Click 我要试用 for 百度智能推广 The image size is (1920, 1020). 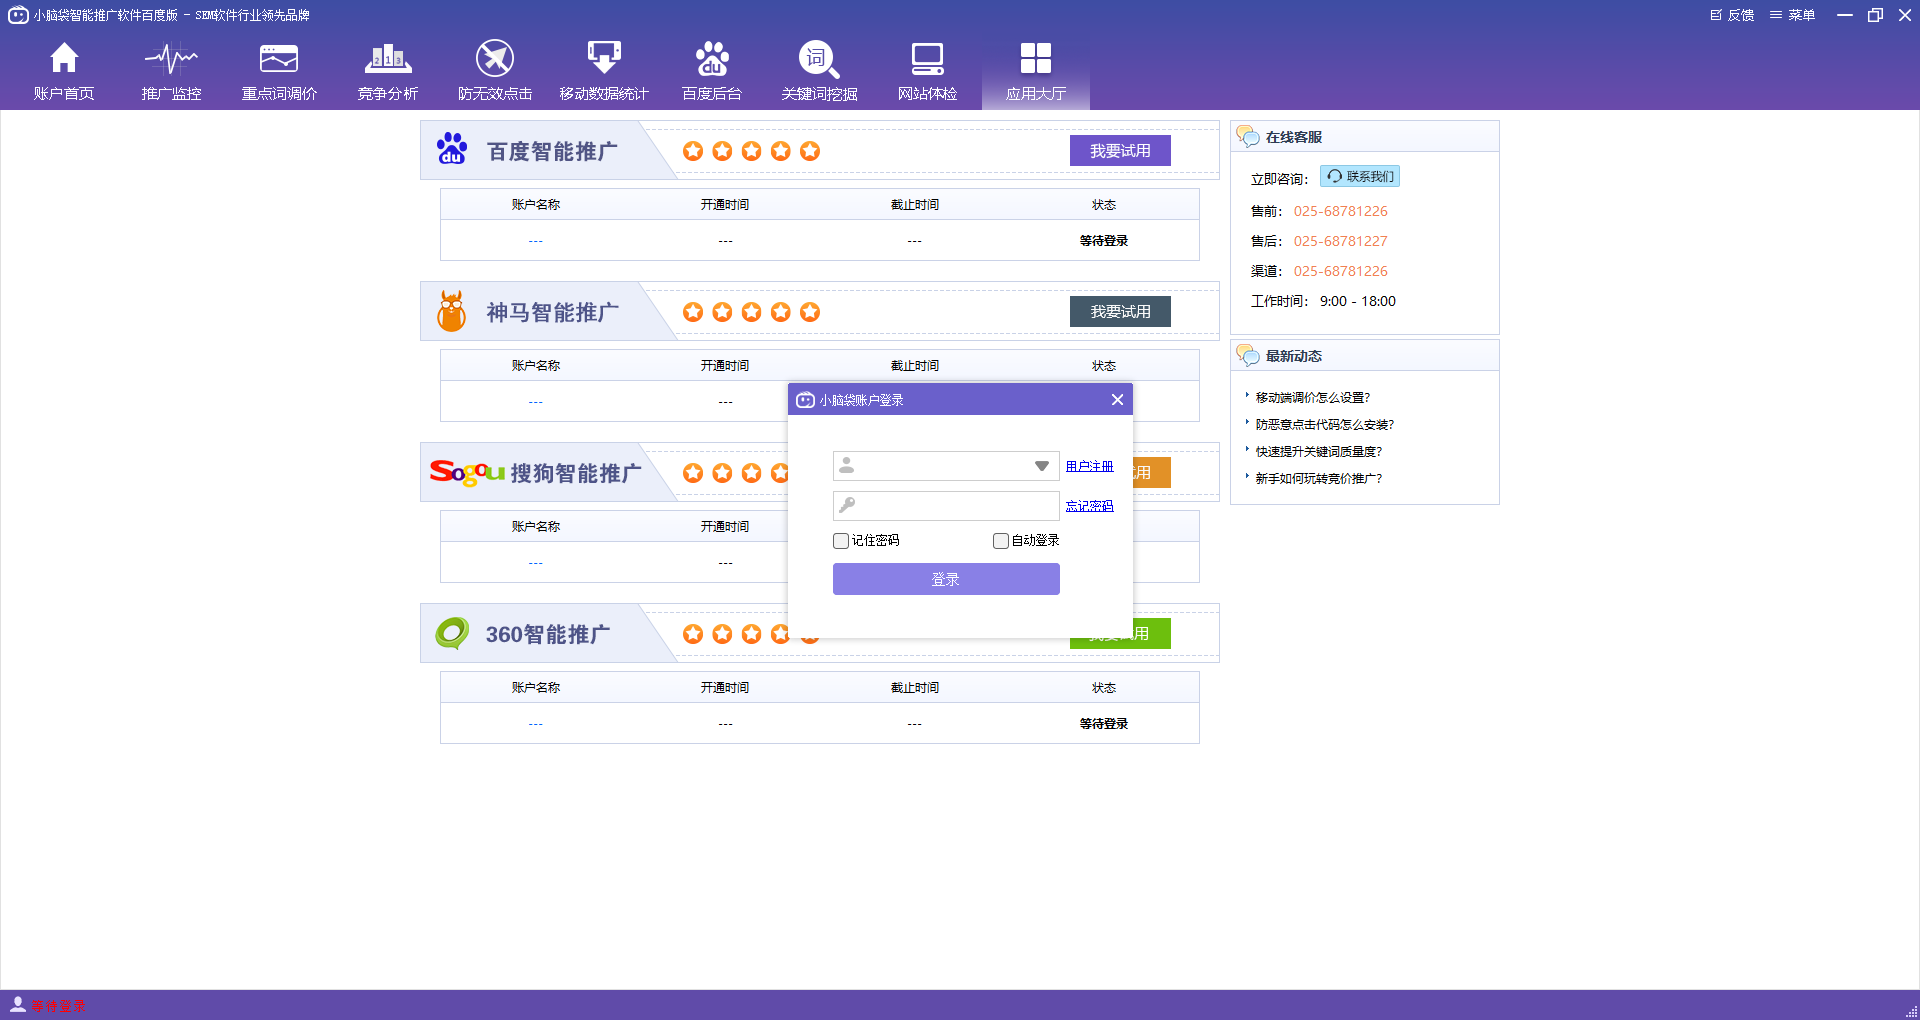click(1120, 150)
